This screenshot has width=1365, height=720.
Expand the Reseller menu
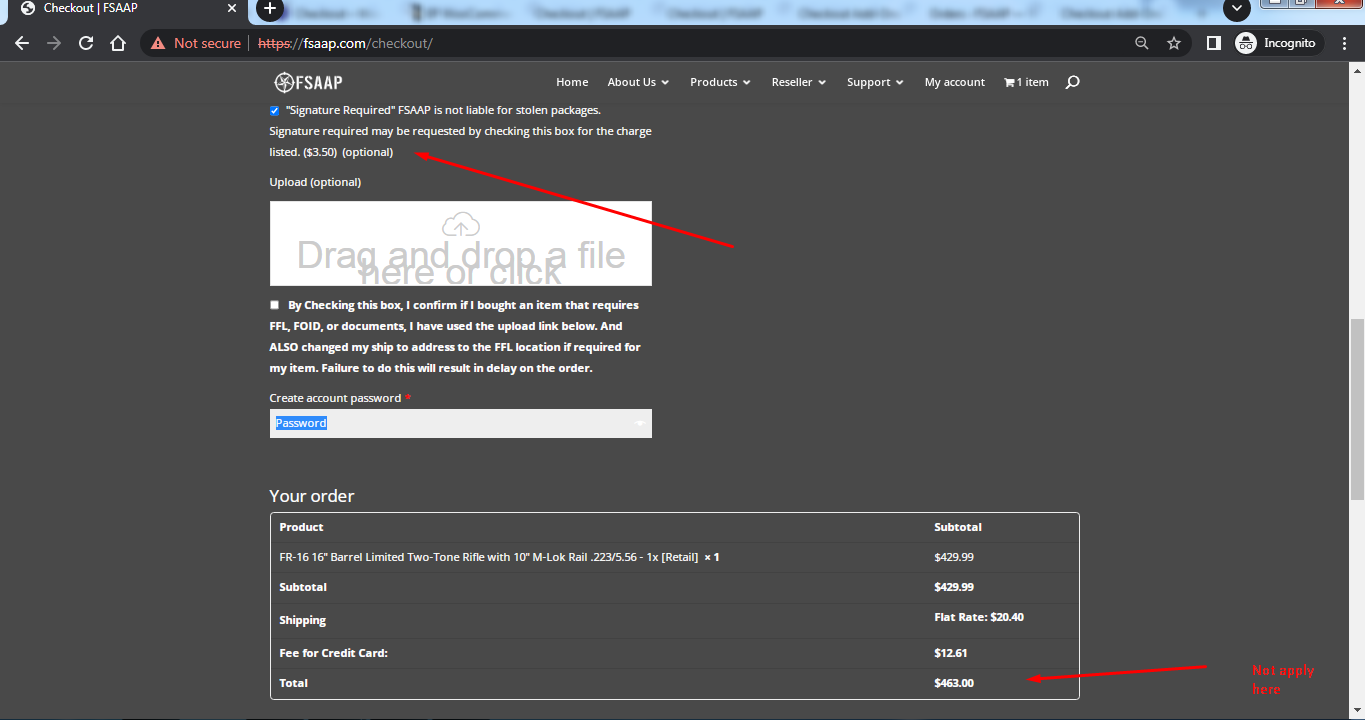(x=799, y=82)
